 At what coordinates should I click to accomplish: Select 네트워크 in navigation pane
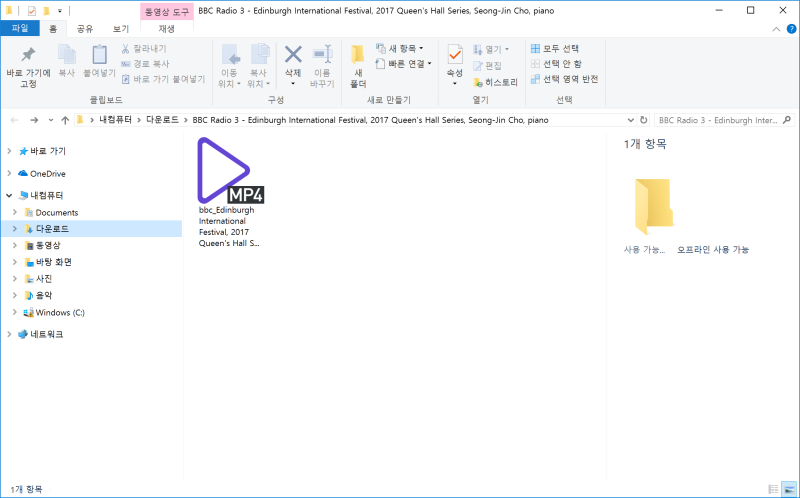(x=40, y=334)
